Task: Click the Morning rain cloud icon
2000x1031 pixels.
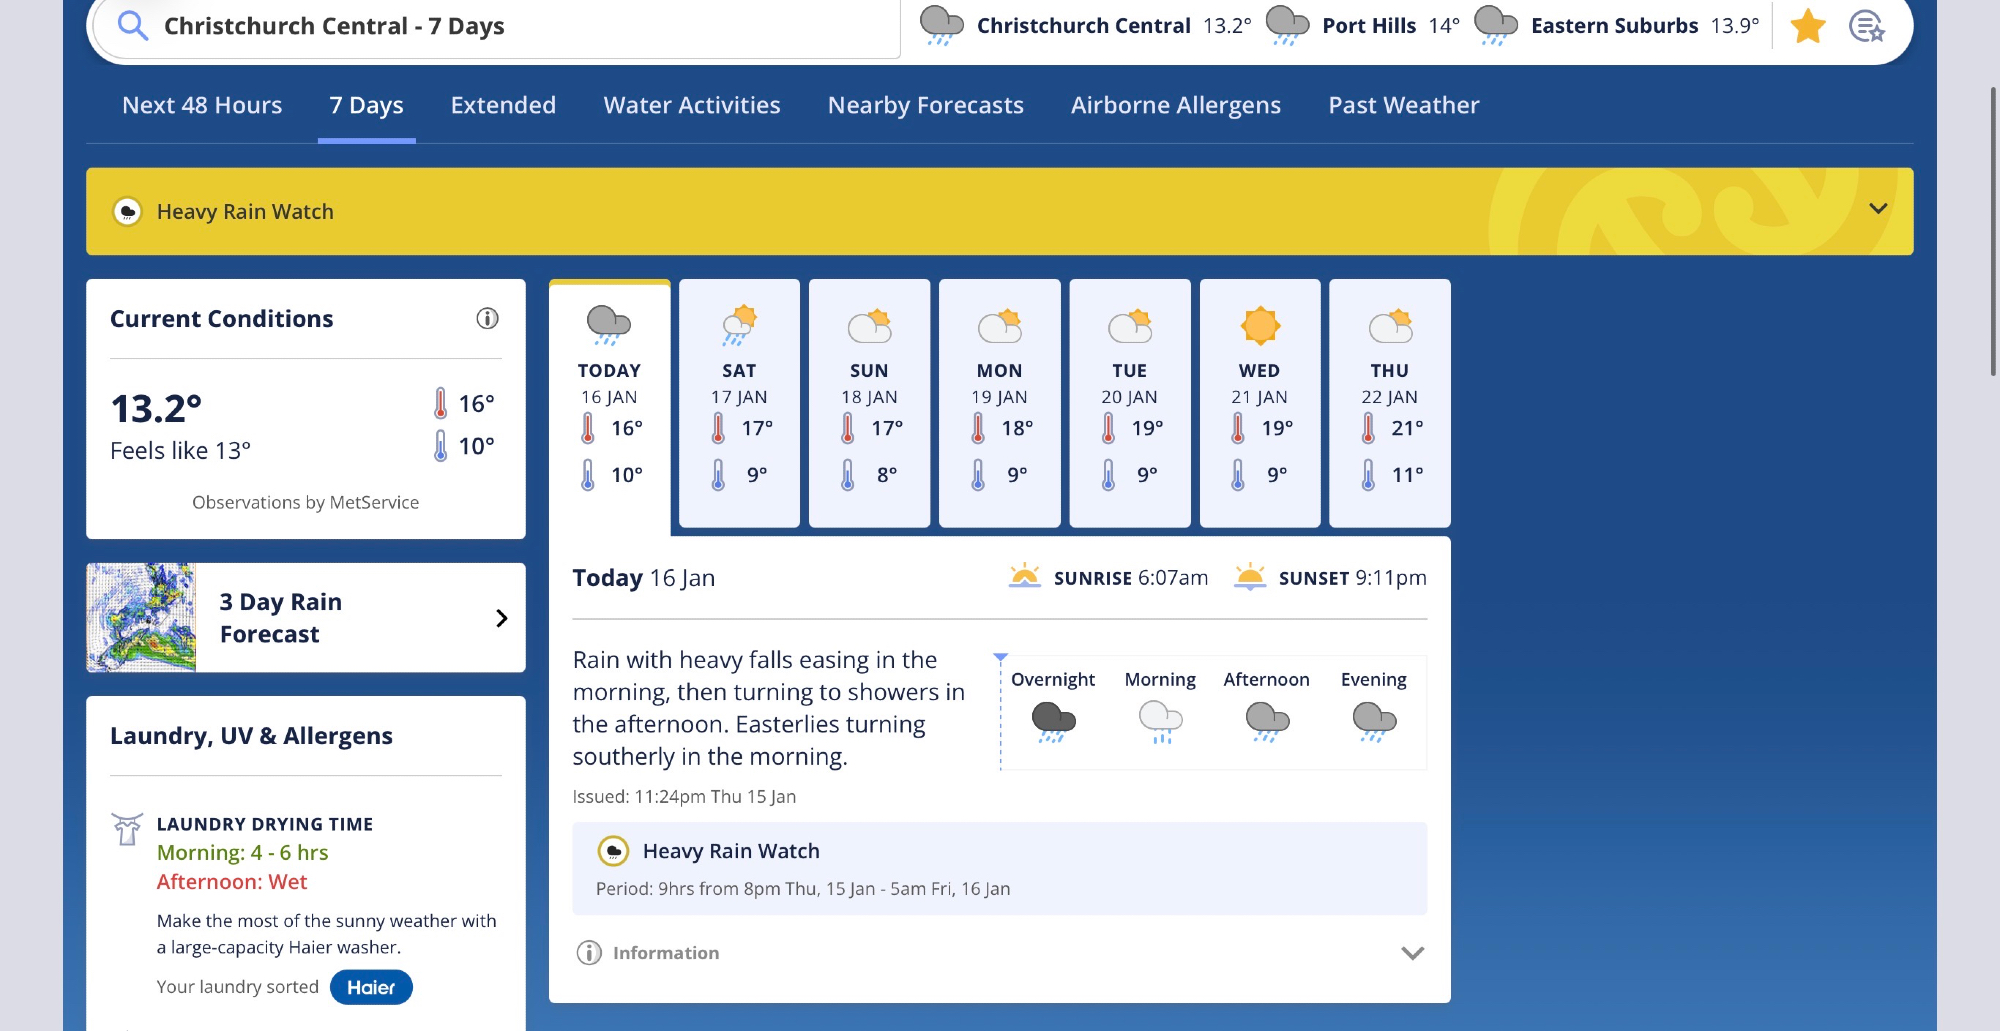Action: tap(1160, 721)
